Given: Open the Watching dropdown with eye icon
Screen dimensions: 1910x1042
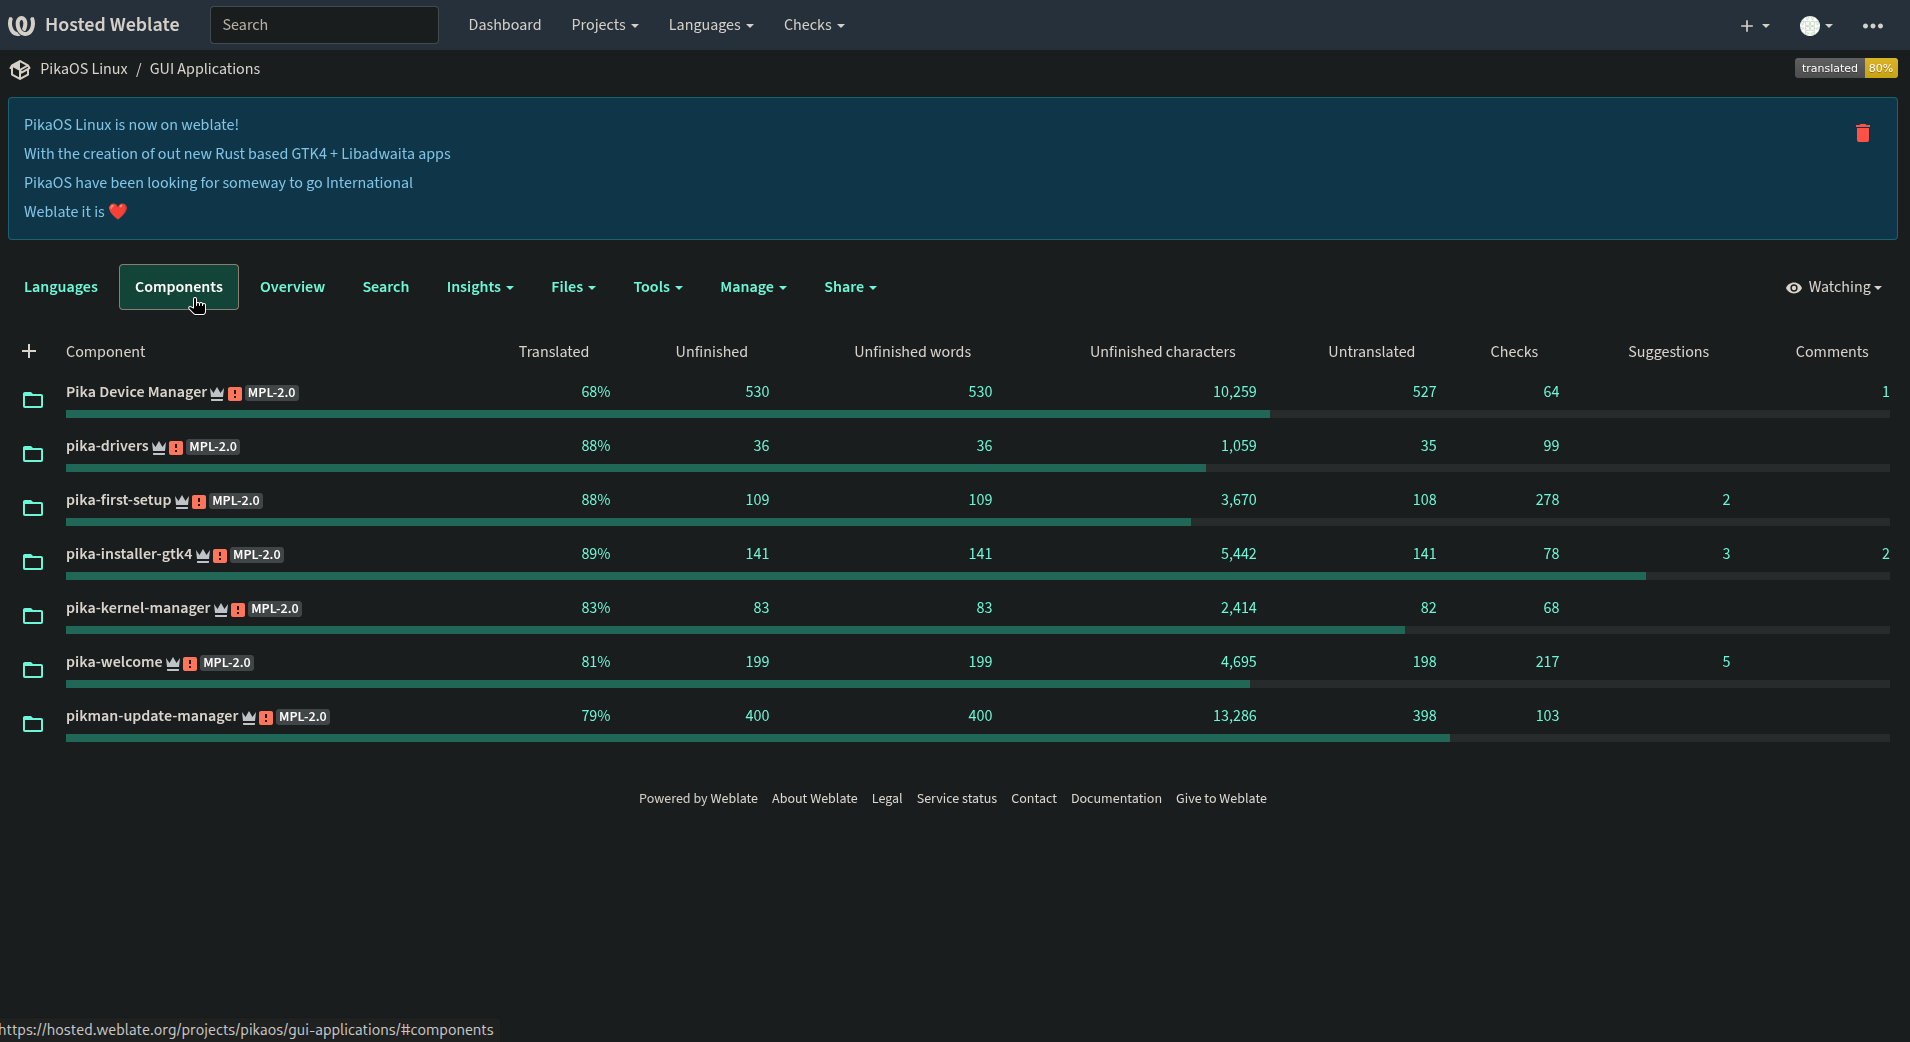Looking at the screenshot, I should (x=1834, y=287).
